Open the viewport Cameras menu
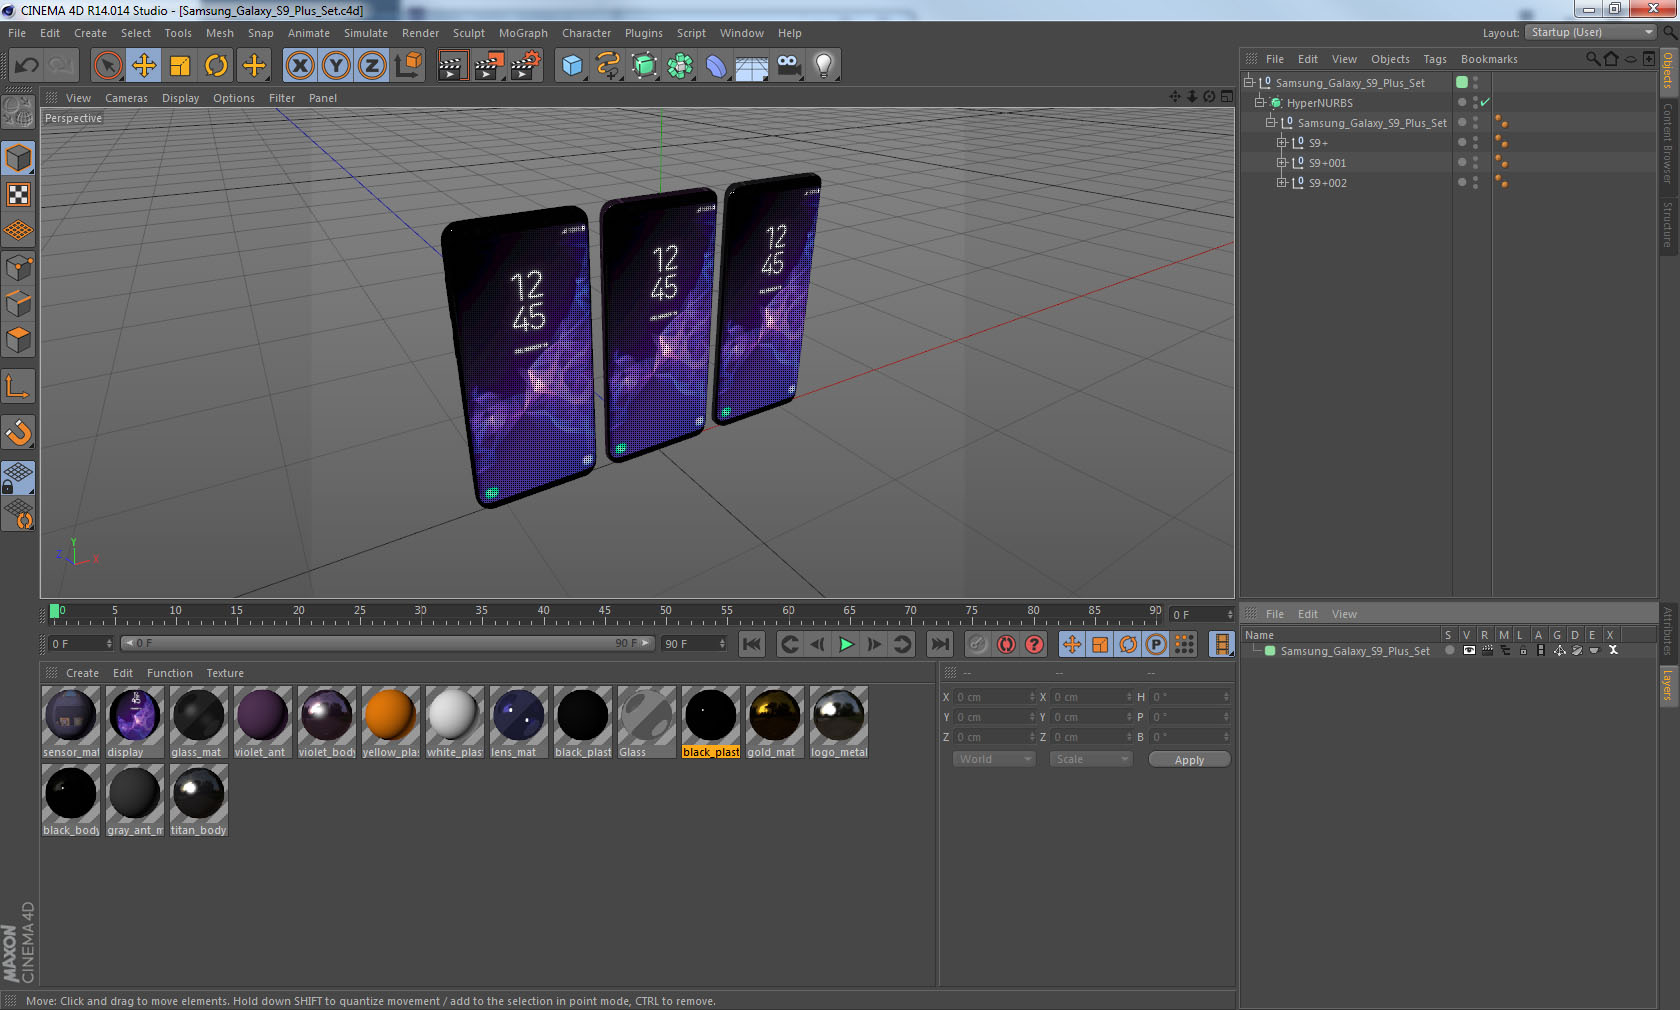This screenshot has height=1010, width=1680. [x=126, y=98]
